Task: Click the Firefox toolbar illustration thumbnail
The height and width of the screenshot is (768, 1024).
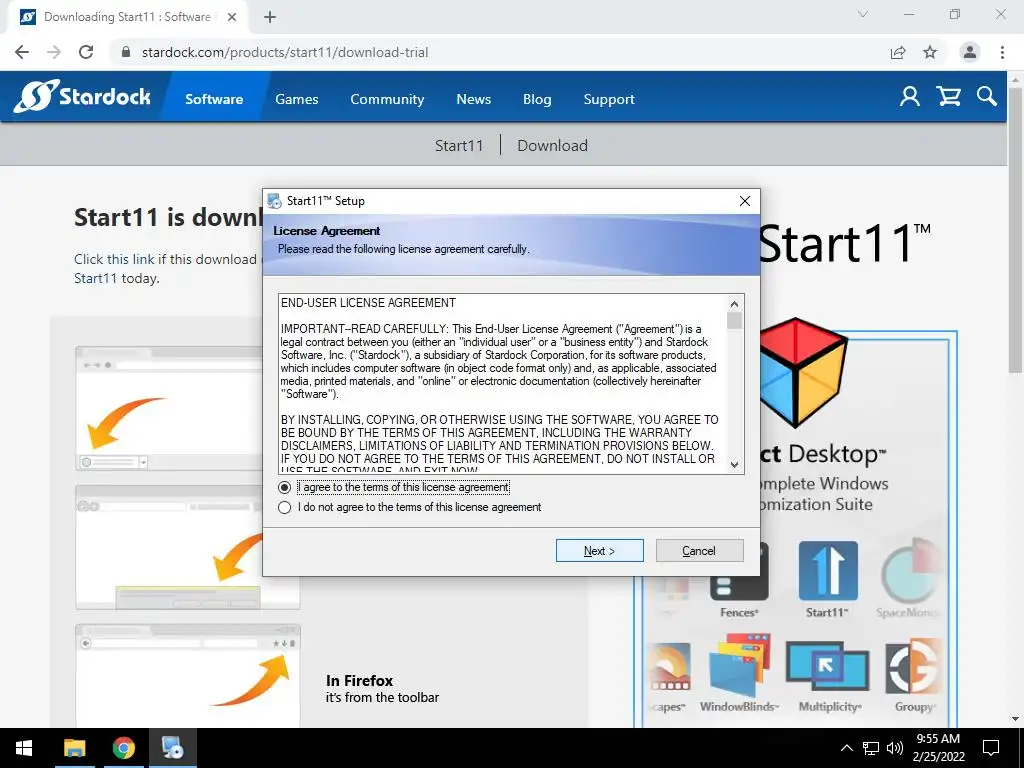Action: [x=188, y=676]
